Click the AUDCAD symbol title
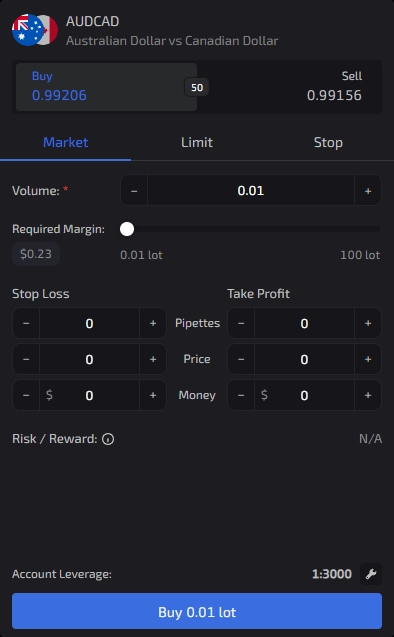Viewport: 394px width, 637px height. 93,21
